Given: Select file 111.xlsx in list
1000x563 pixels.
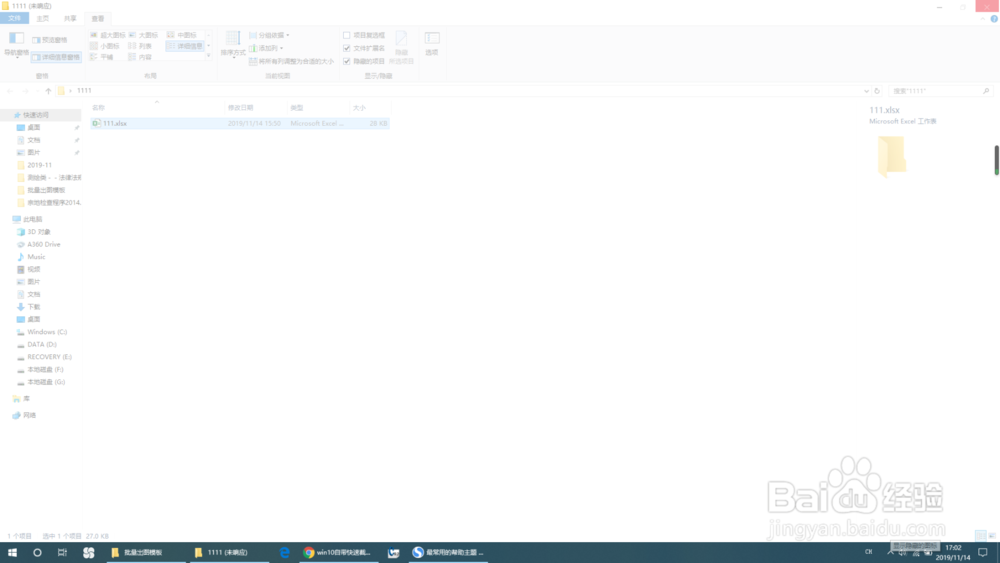Looking at the screenshot, I should click(x=239, y=123).
